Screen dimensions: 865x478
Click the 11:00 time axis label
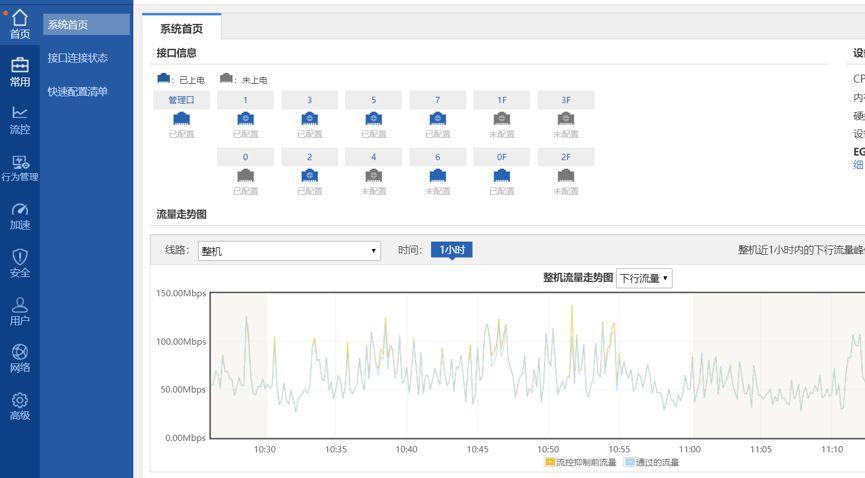pyautogui.click(x=690, y=449)
